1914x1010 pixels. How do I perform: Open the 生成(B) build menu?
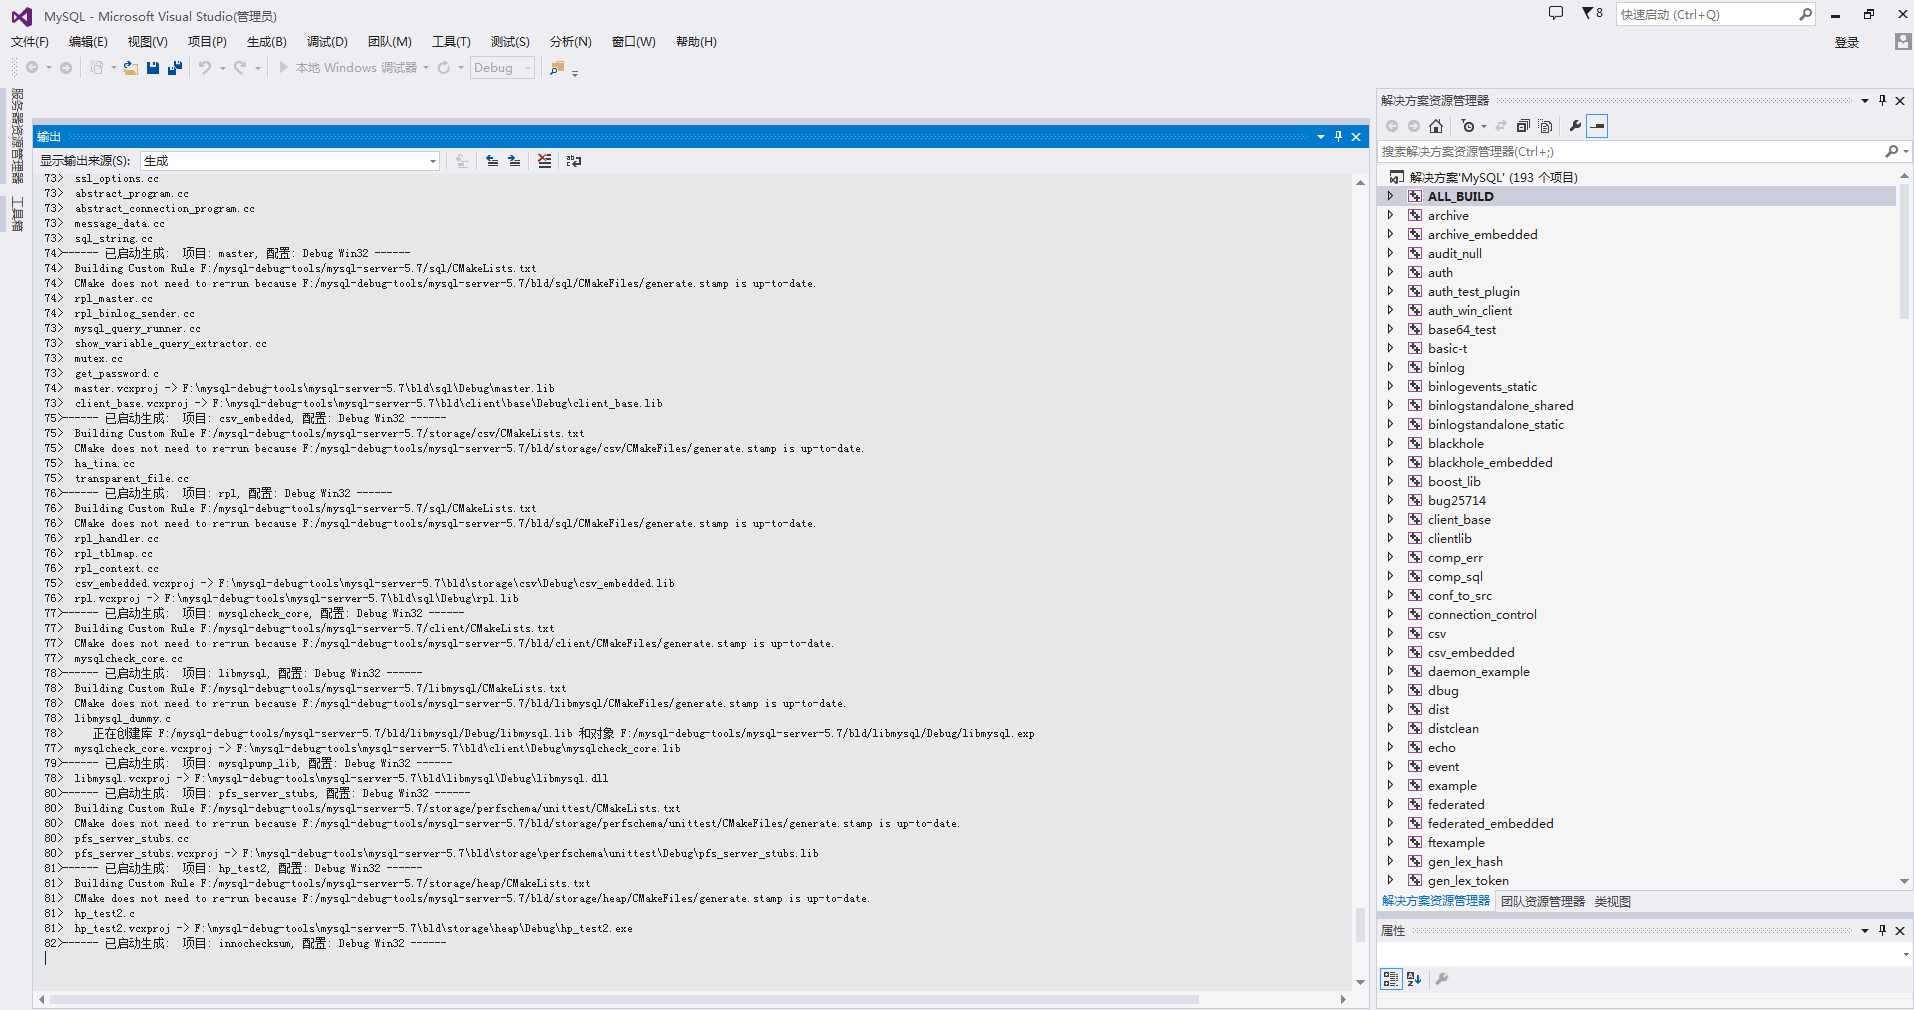[267, 42]
